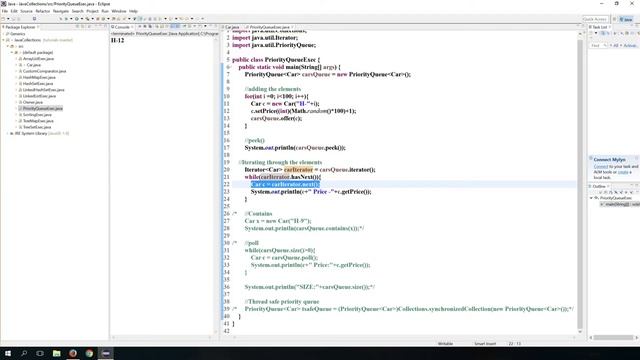
Task: Collapse all in Package Explorer toolbar
Action: point(77,27)
